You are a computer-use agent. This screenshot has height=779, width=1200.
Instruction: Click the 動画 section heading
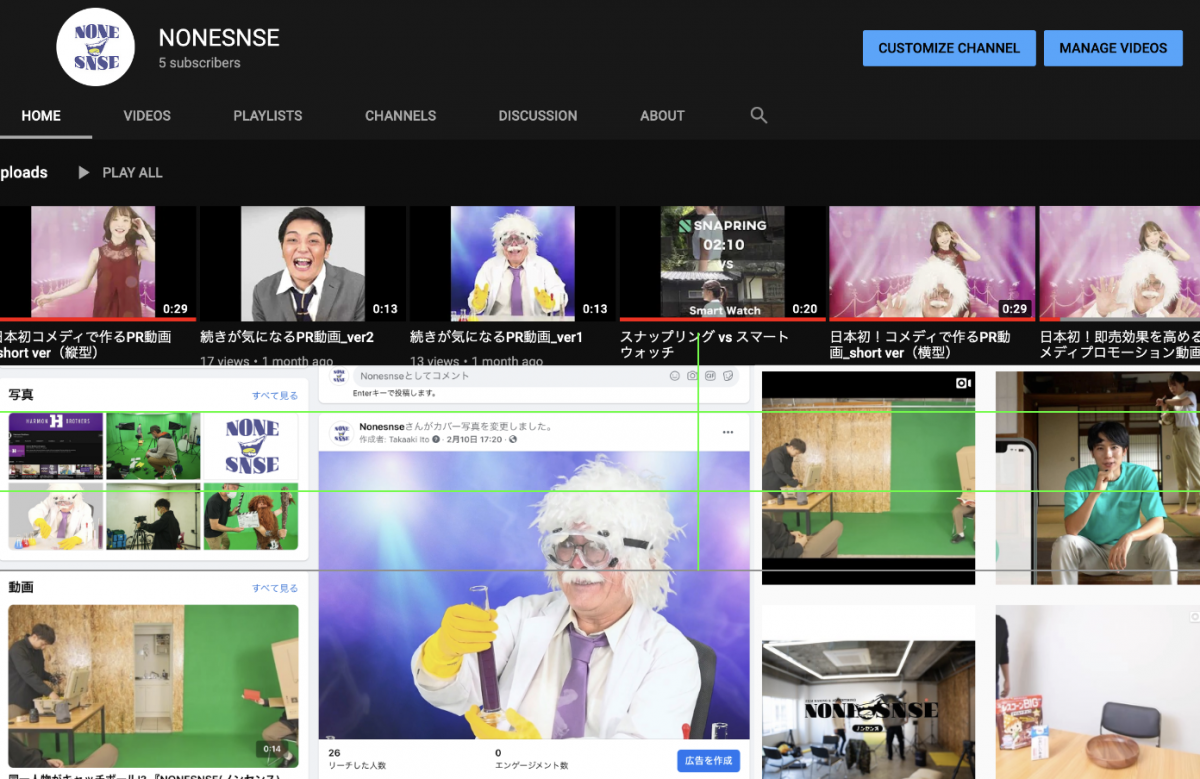coord(21,587)
